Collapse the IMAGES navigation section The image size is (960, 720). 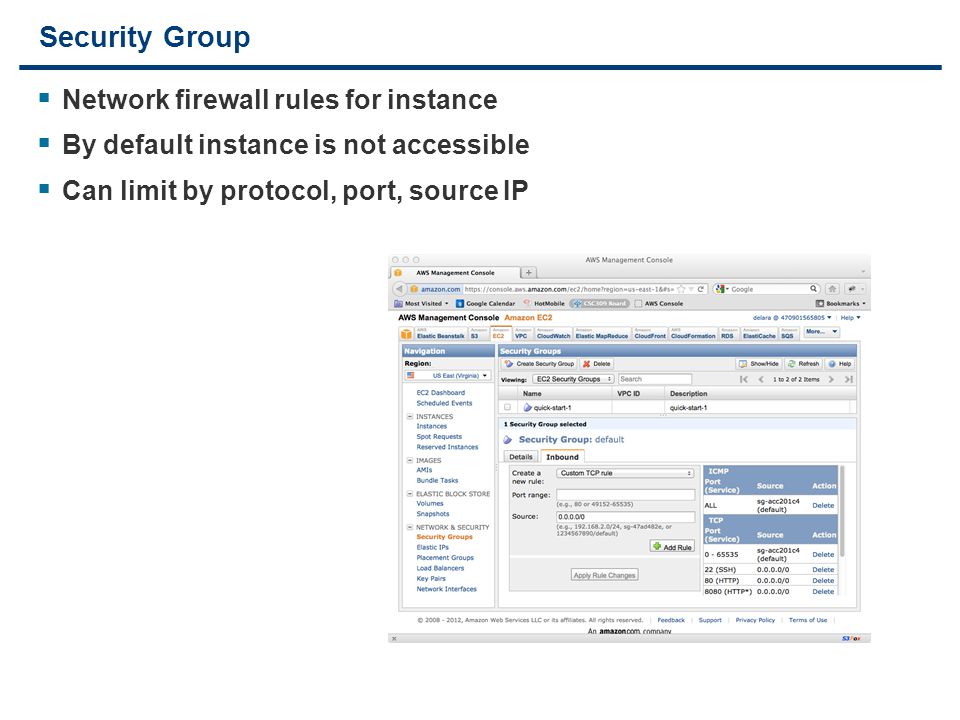click(410, 460)
